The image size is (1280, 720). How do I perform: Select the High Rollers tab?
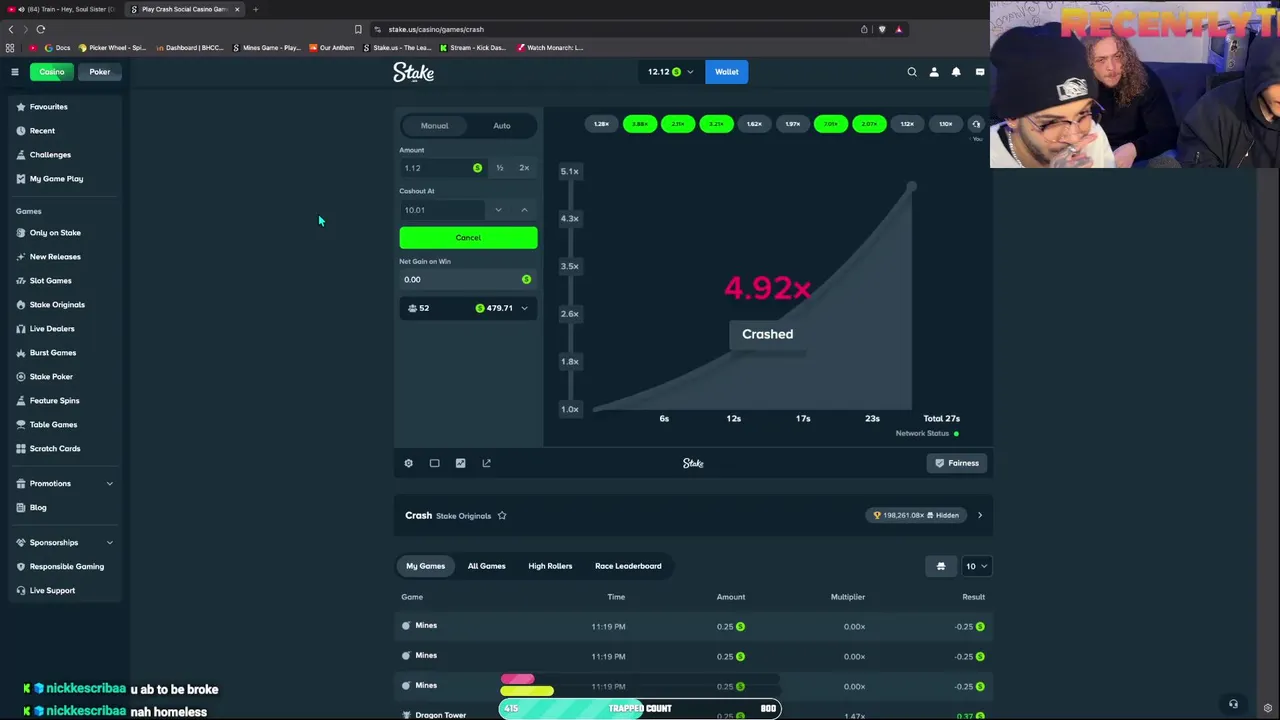(550, 566)
